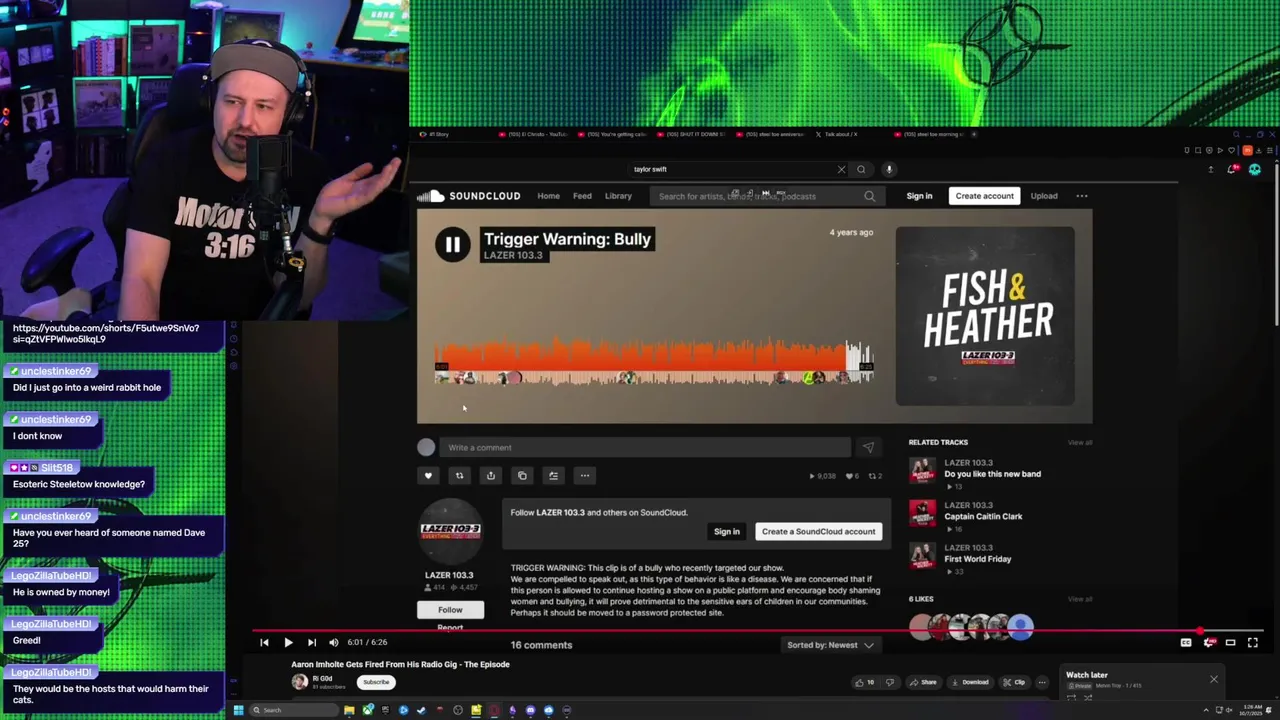1280x720 pixels.
Task: Send the comment with the paper-plane icon
Action: (x=867, y=447)
